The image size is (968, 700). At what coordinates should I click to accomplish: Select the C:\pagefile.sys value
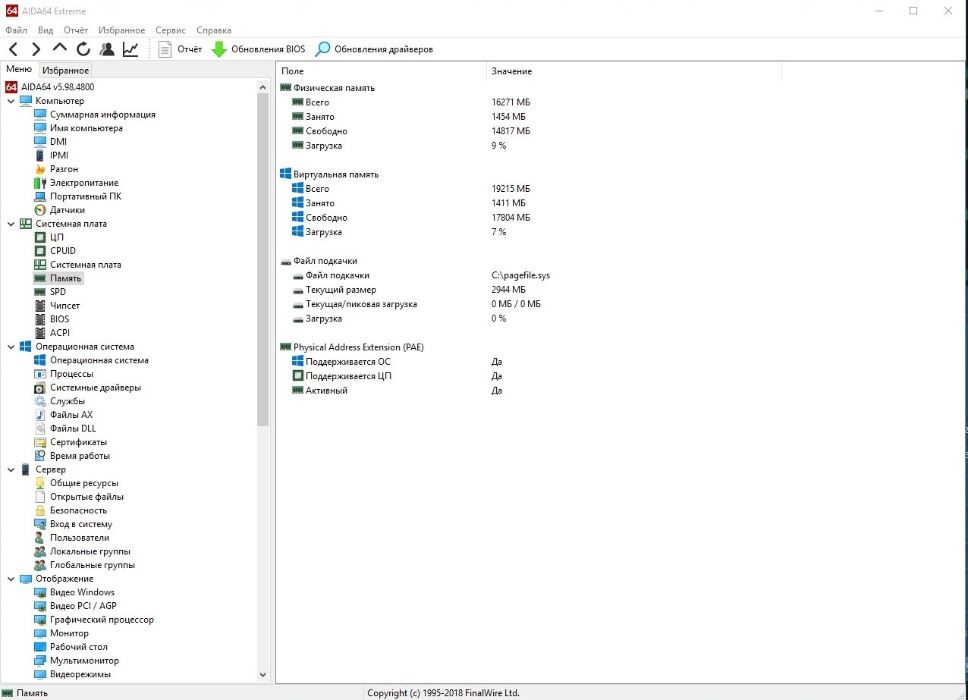520,275
